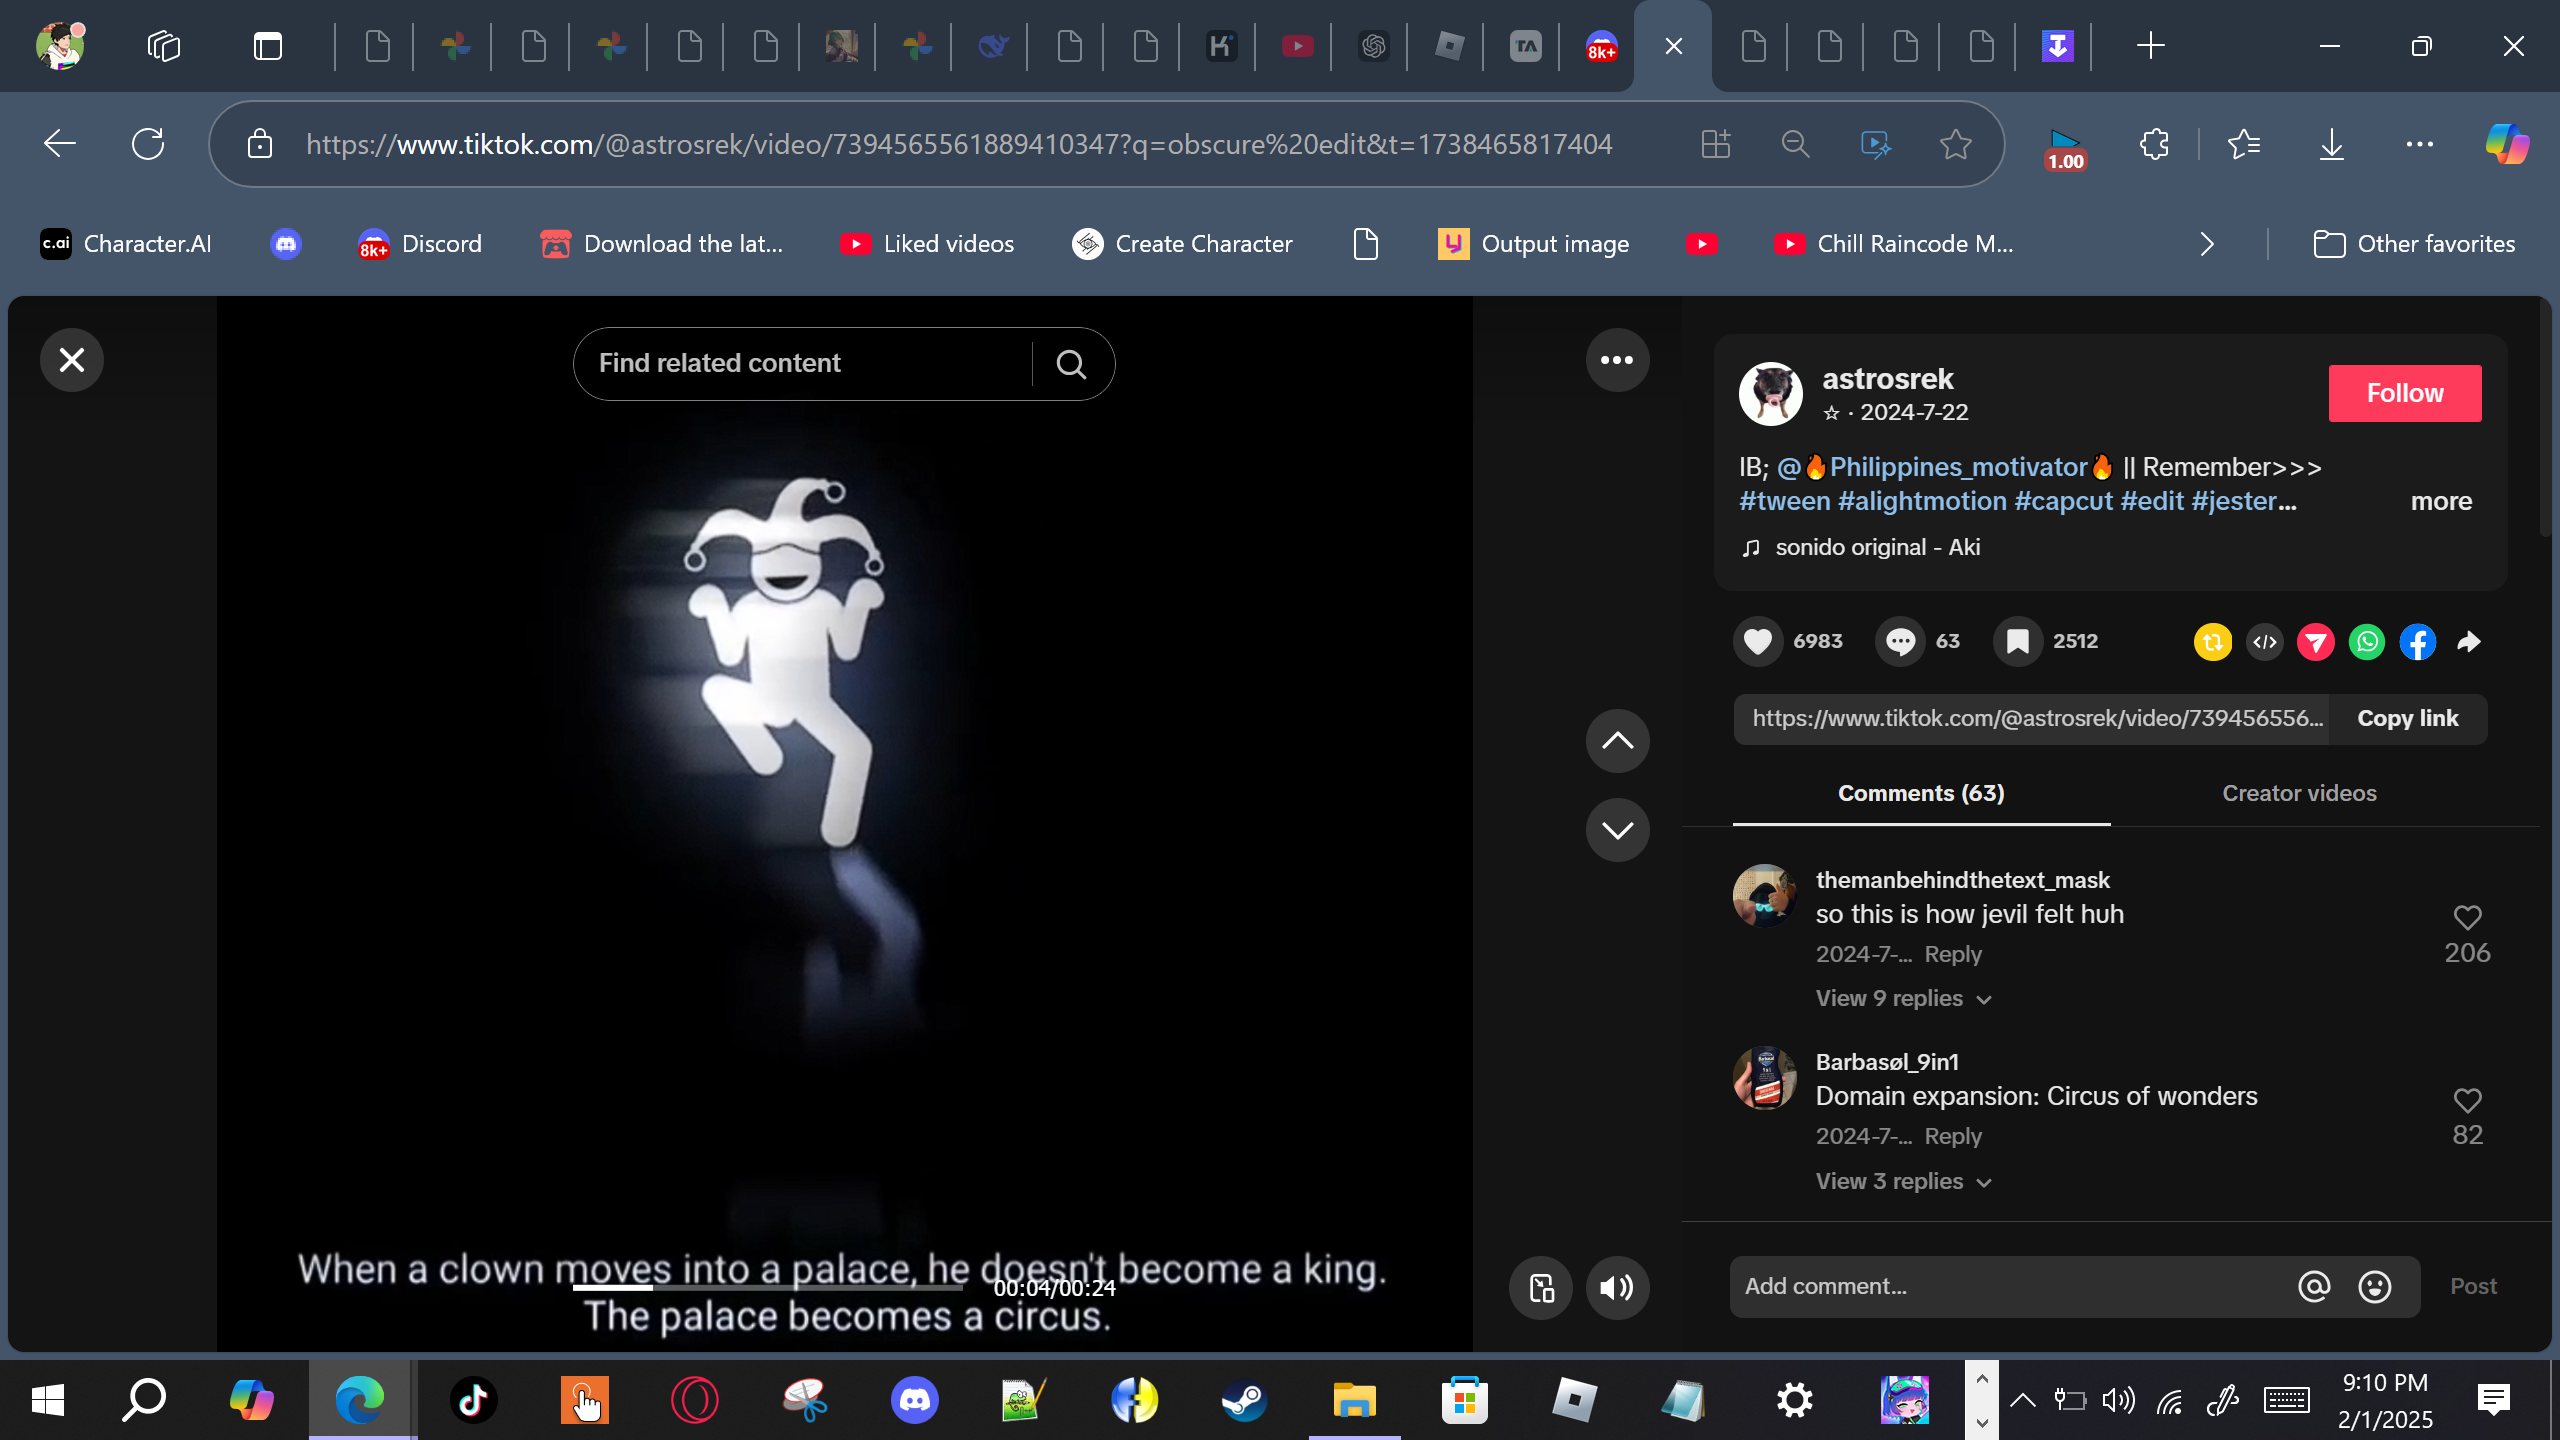Insert emoji in comment box

[x=2375, y=1286]
